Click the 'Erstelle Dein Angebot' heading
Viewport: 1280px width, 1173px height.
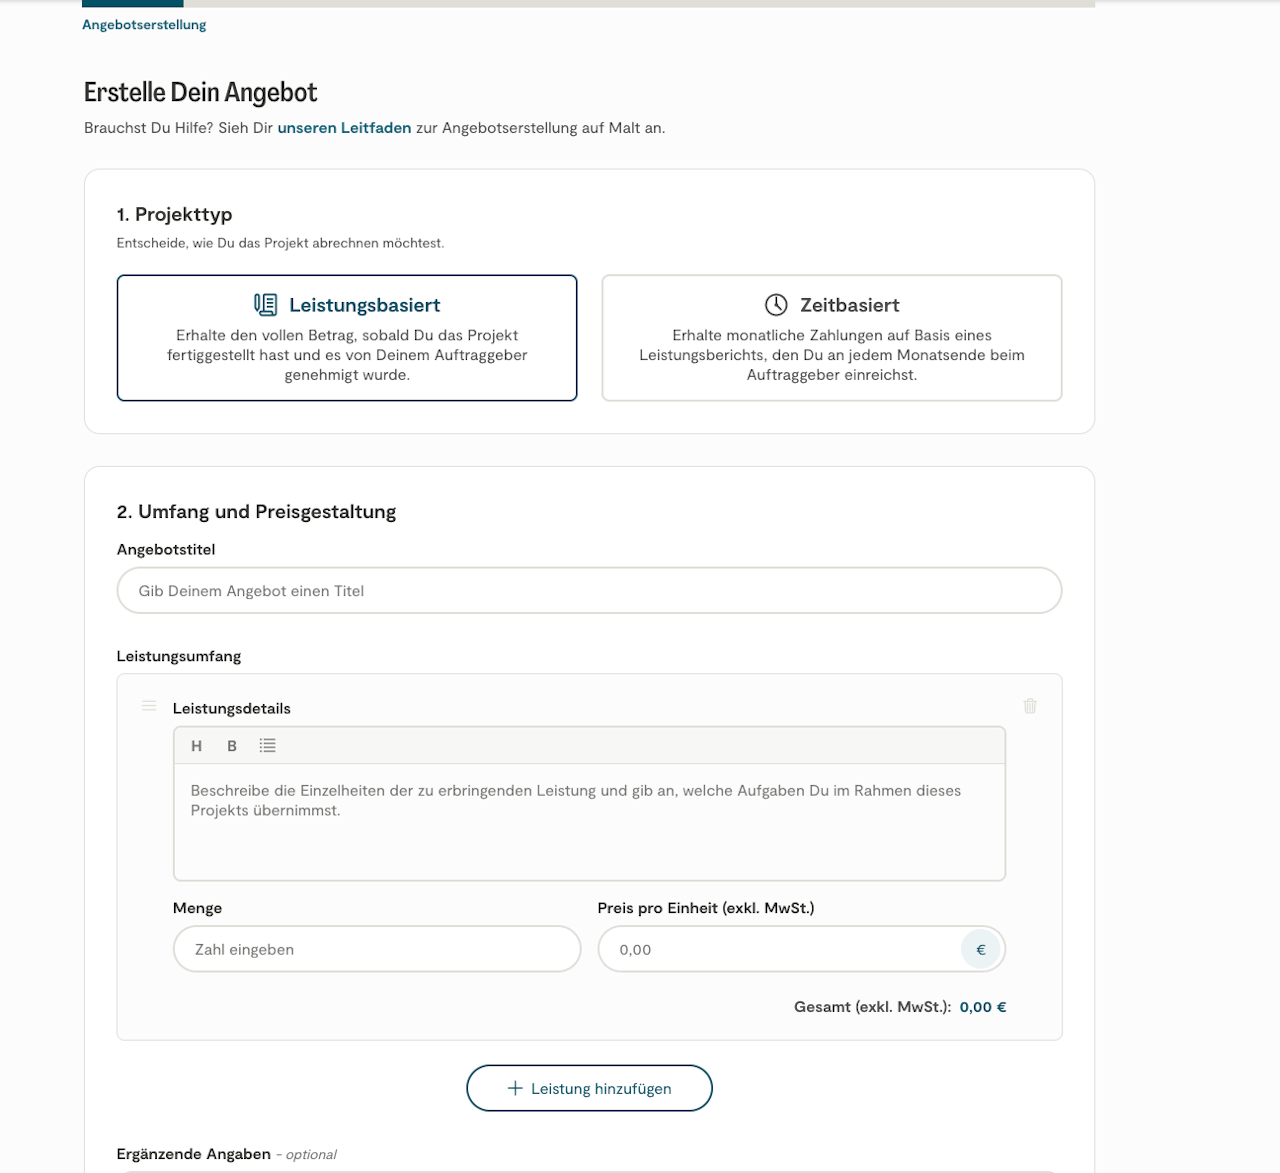pyautogui.click(x=200, y=93)
